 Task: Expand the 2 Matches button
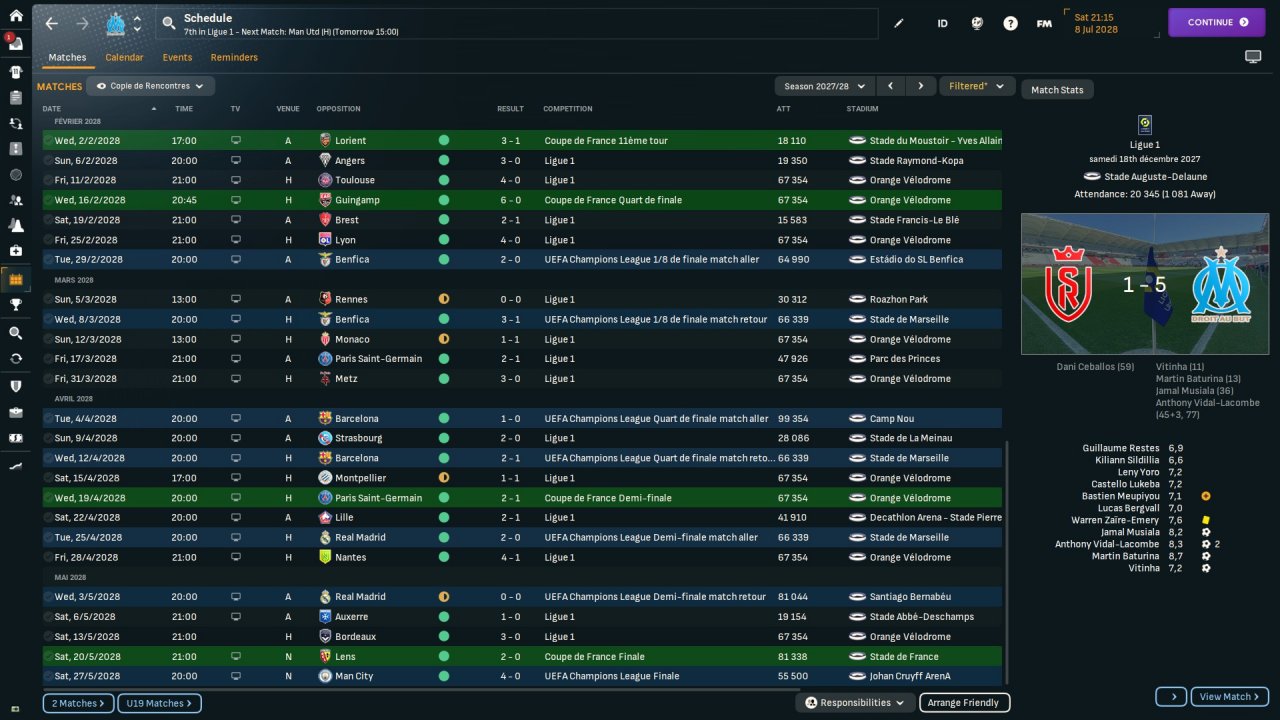pyautogui.click(x=78, y=704)
